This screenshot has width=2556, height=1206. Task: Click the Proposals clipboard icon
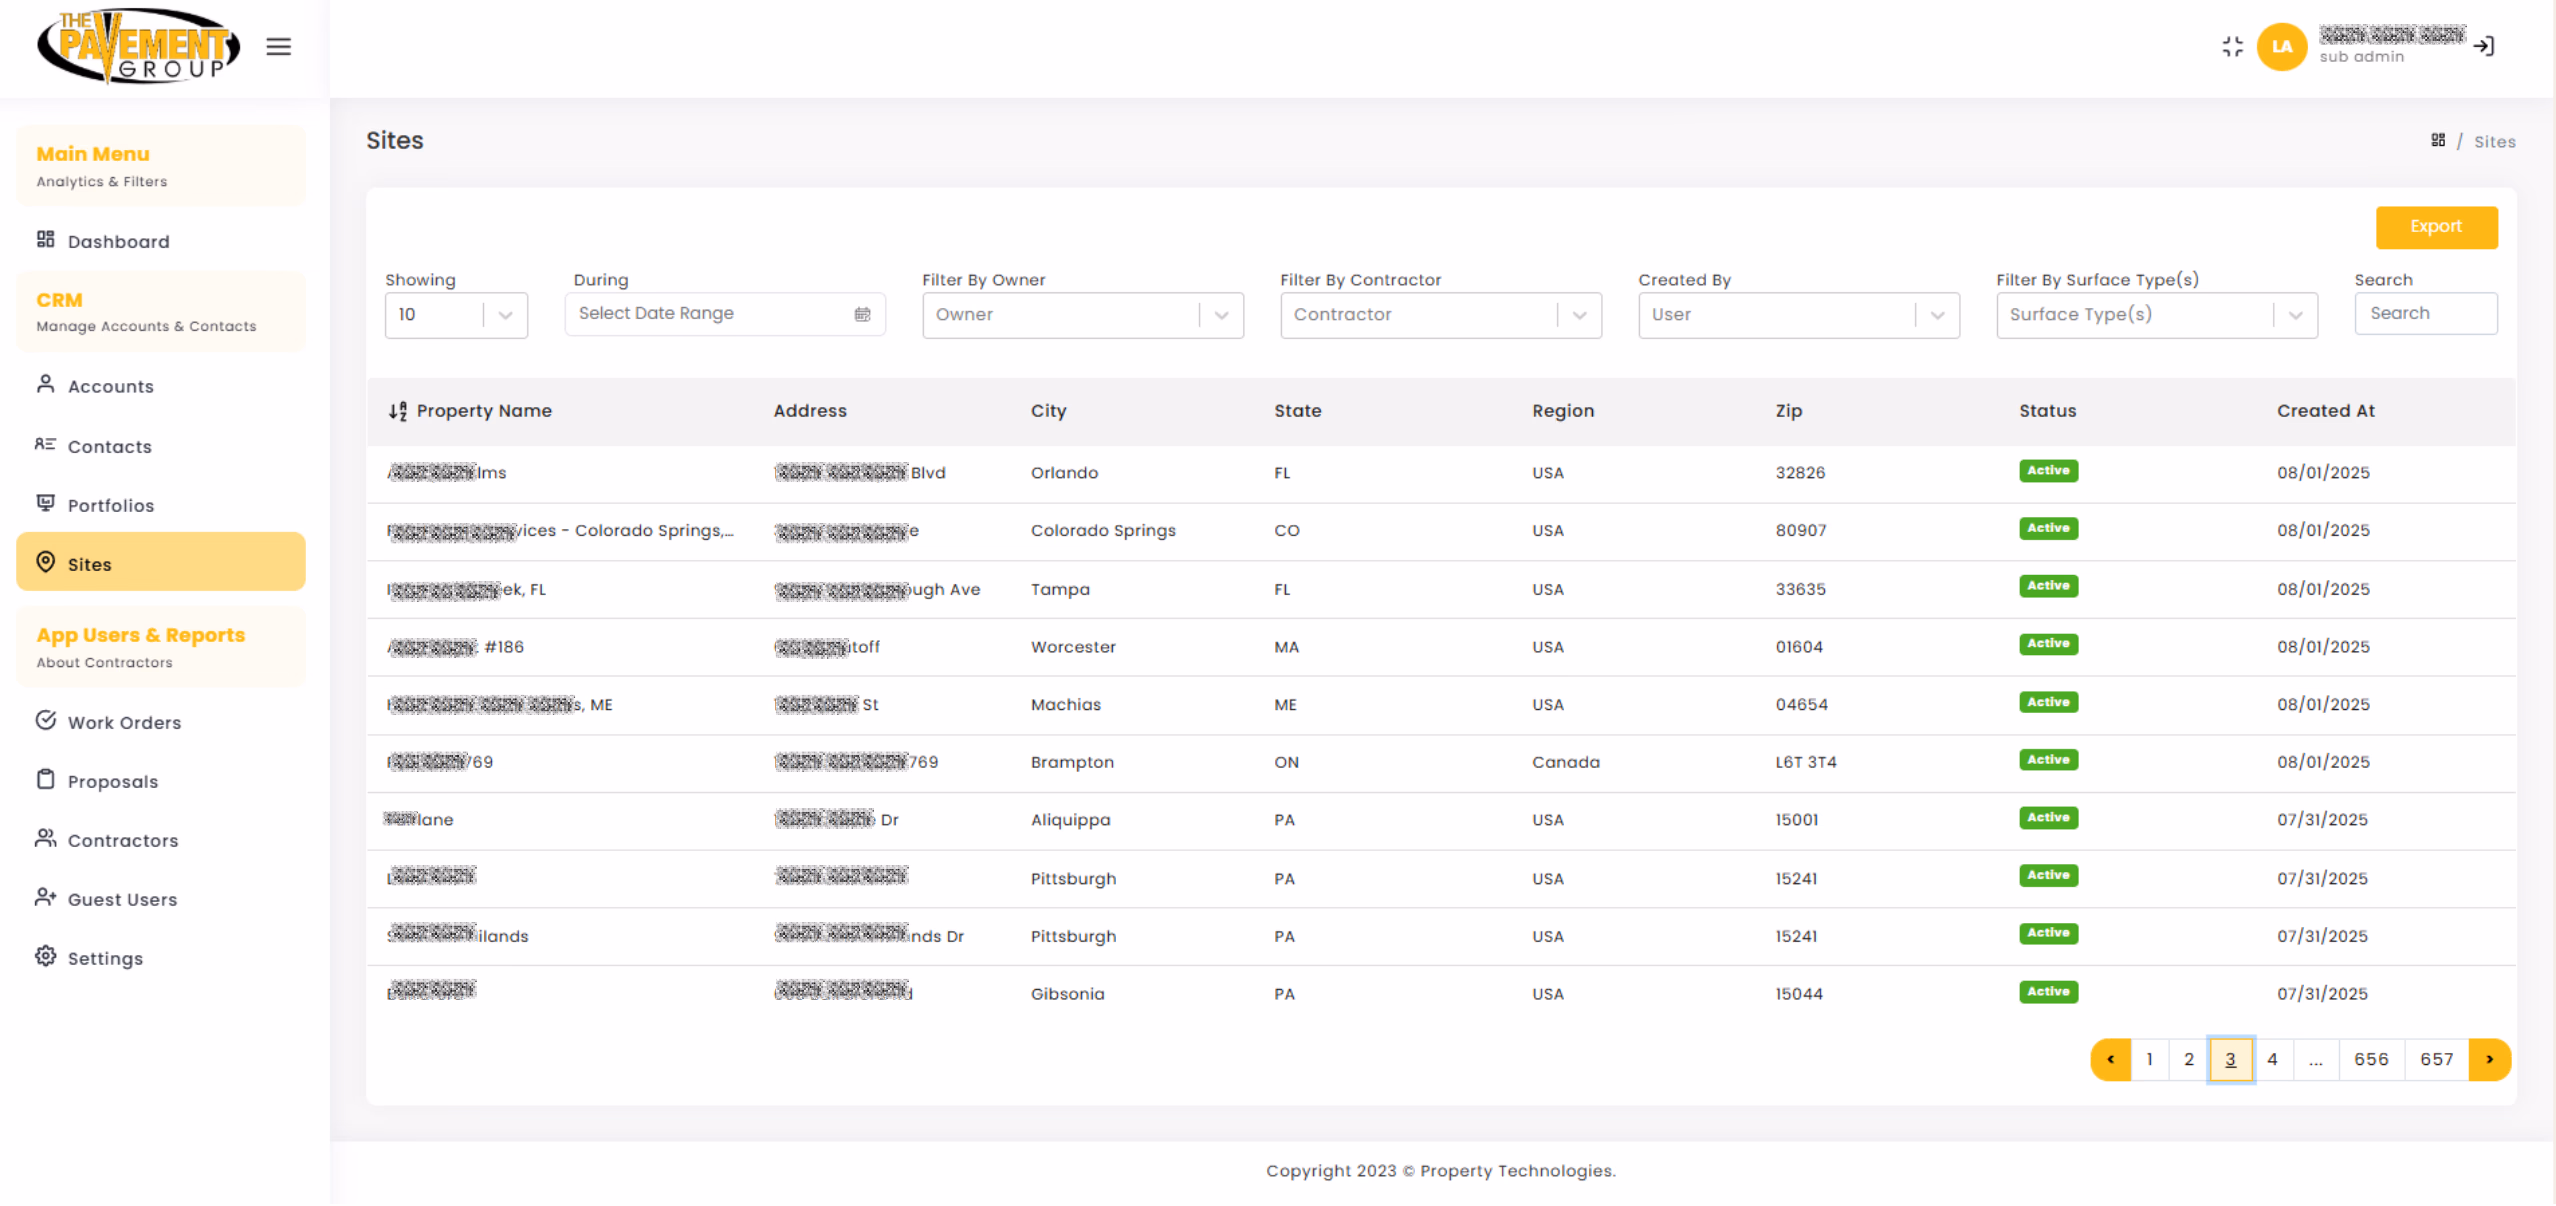click(45, 779)
